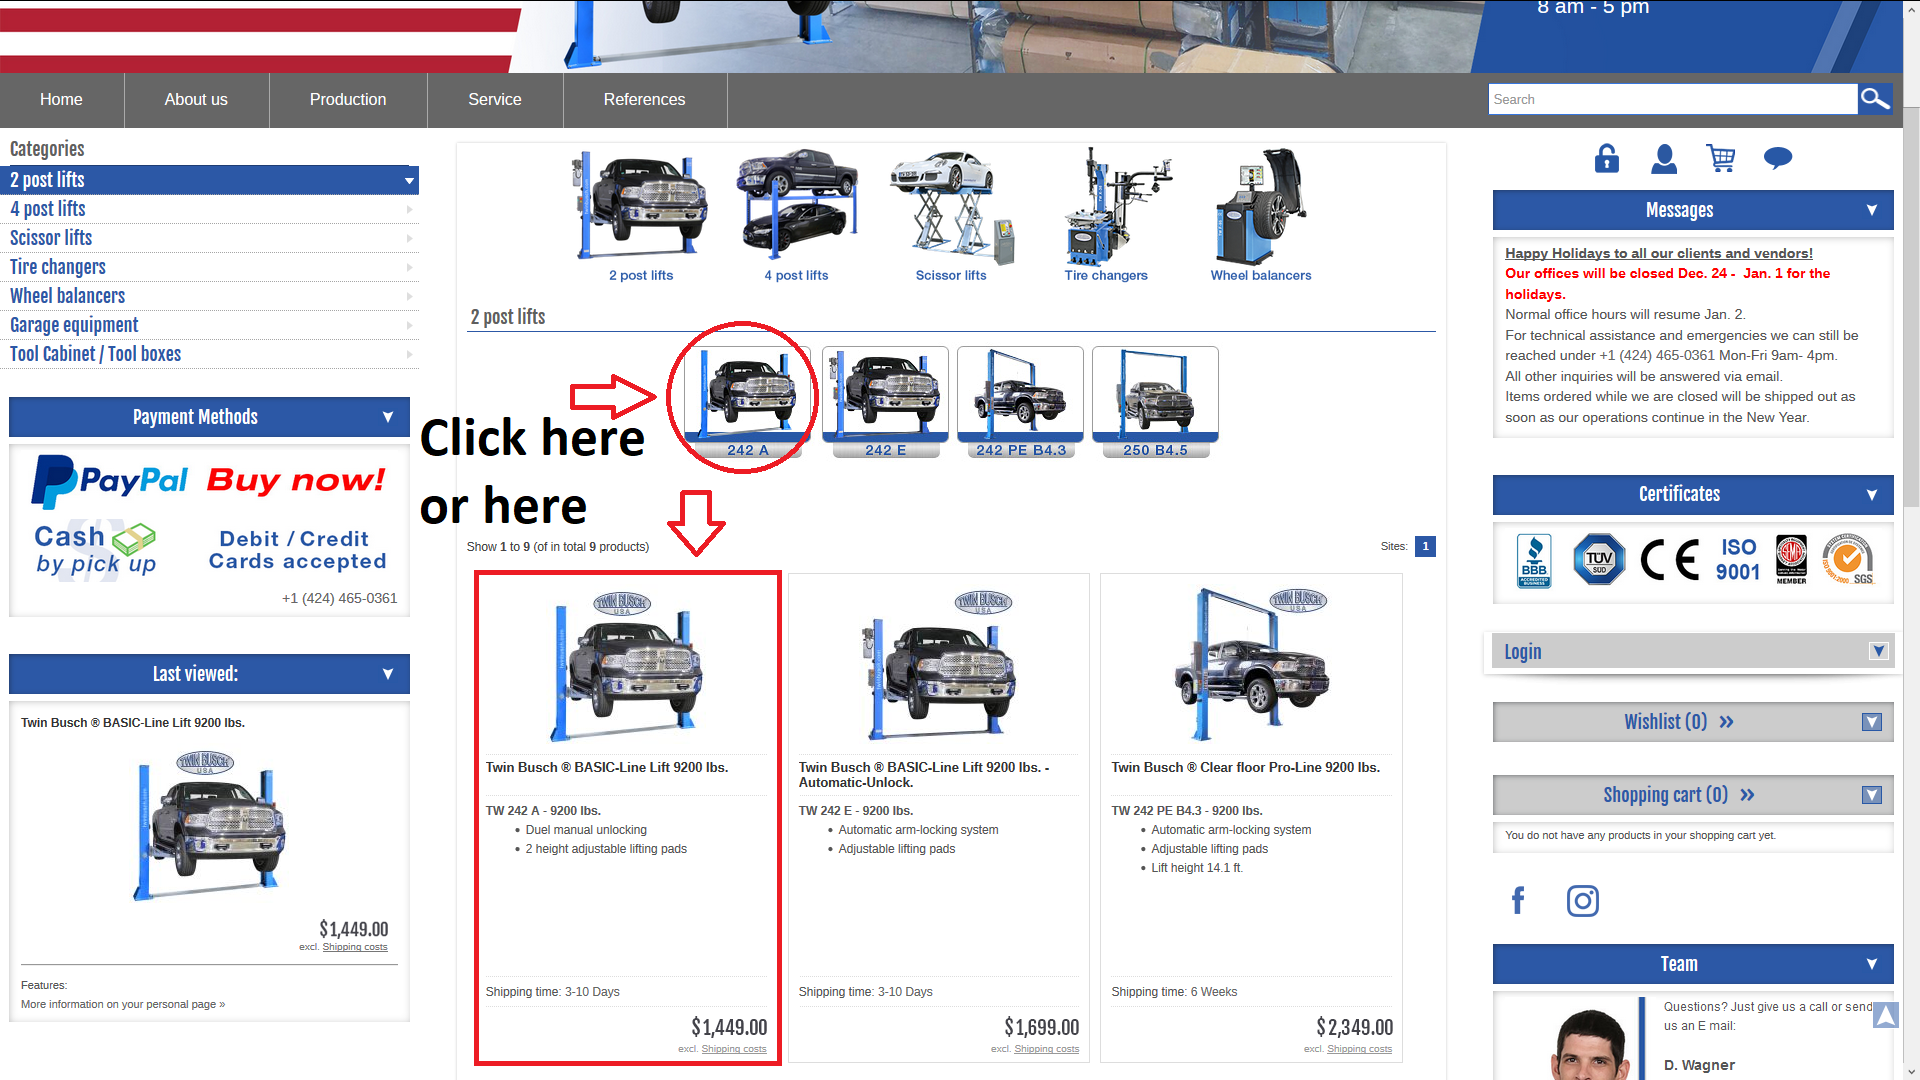Screen dimensions: 1920x1080
Task: Click the search input field
Action: tap(1672, 99)
